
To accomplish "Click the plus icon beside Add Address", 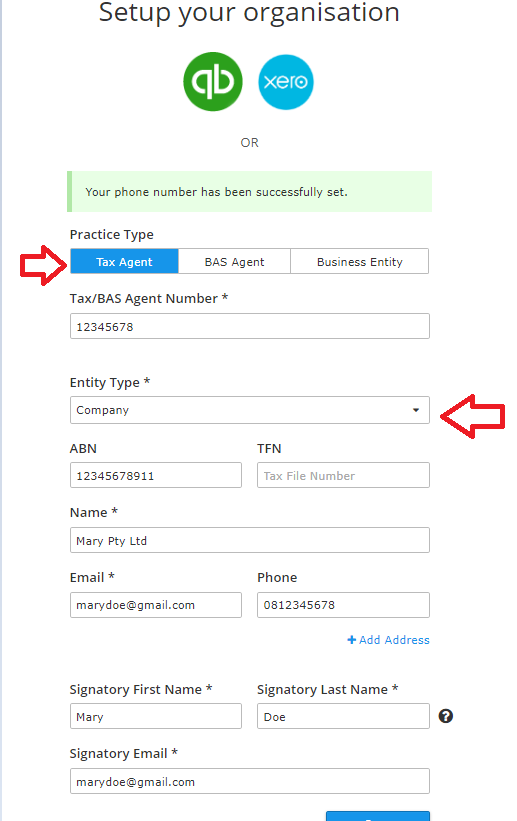I will point(351,640).
